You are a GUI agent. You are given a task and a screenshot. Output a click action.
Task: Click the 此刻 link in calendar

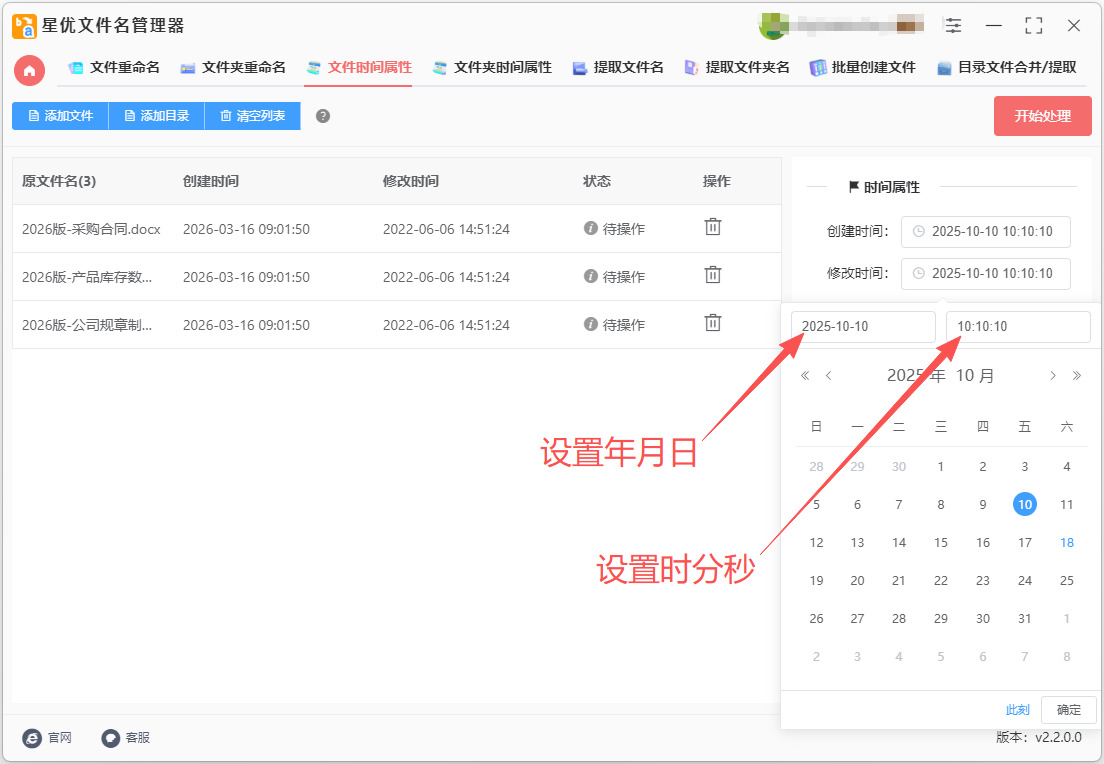(1017, 710)
